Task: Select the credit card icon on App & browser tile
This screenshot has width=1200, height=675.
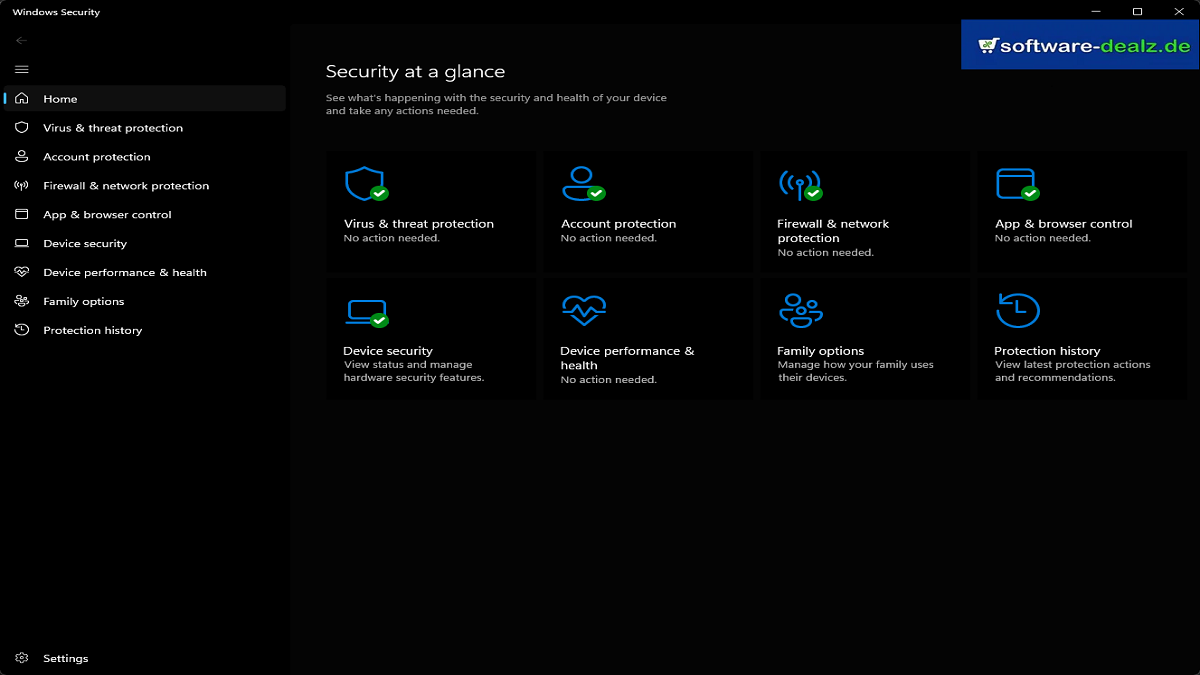Action: [x=1016, y=182]
